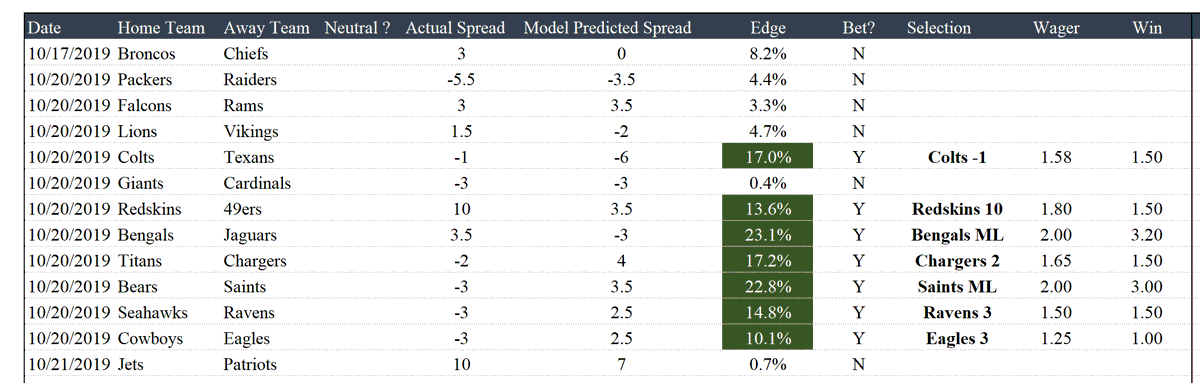Select the Model Predicted Spread column header

tap(607, 28)
